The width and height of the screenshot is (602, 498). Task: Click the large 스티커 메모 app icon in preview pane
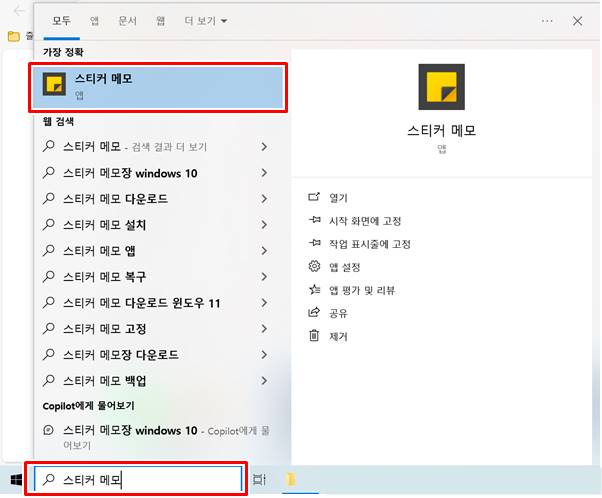click(442, 87)
